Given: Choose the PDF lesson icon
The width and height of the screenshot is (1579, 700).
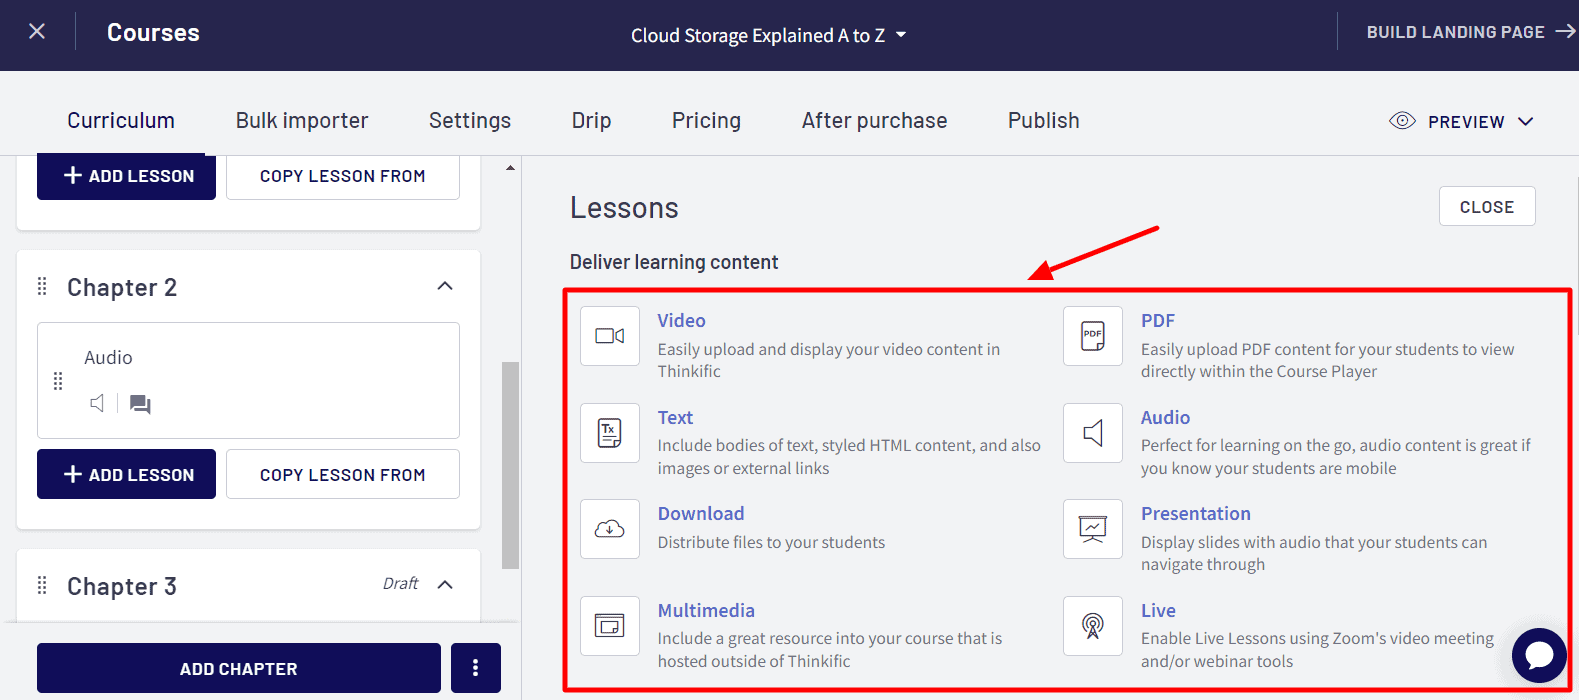Looking at the screenshot, I should pyautogui.click(x=1092, y=336).
